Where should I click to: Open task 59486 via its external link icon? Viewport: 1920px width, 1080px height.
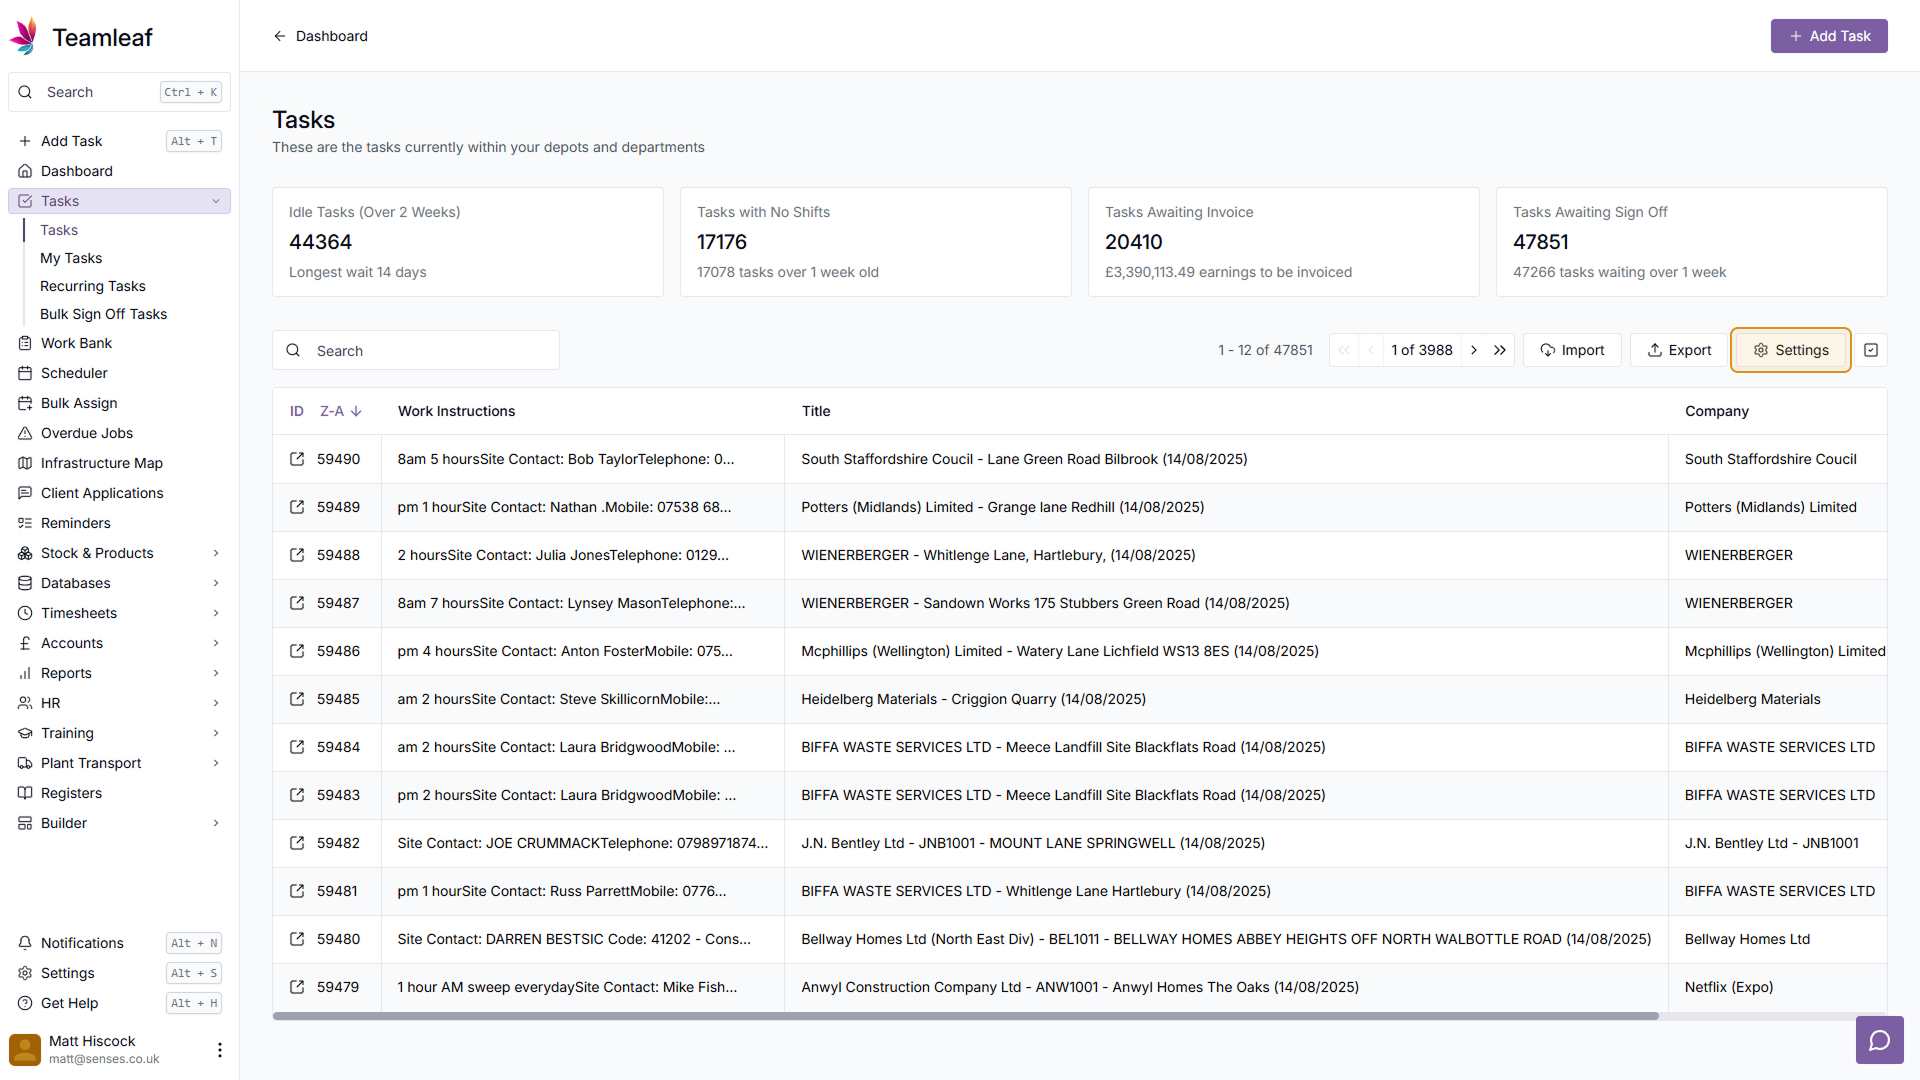coord(297,651)
